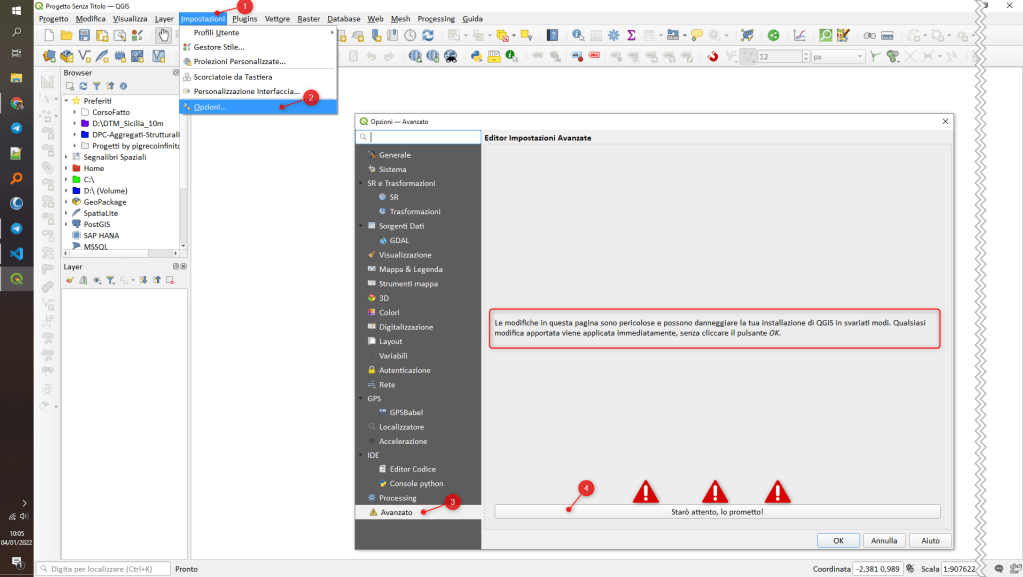This screenshot has height=577, width=1023.
Task: Click the snapping magnet icon
Action: tap(713, 56)
